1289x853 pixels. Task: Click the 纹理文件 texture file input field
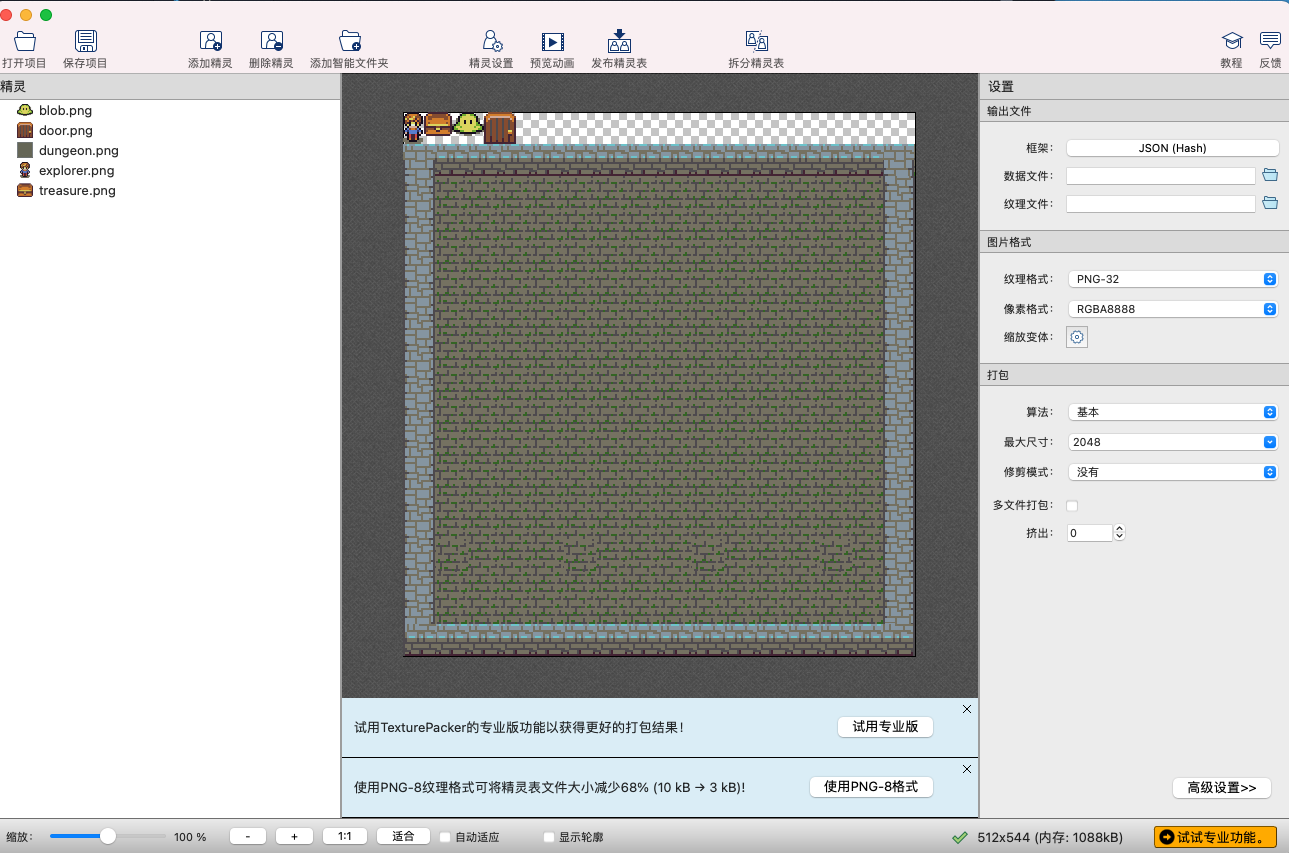pyautogui.click(x=1160, y=204)
